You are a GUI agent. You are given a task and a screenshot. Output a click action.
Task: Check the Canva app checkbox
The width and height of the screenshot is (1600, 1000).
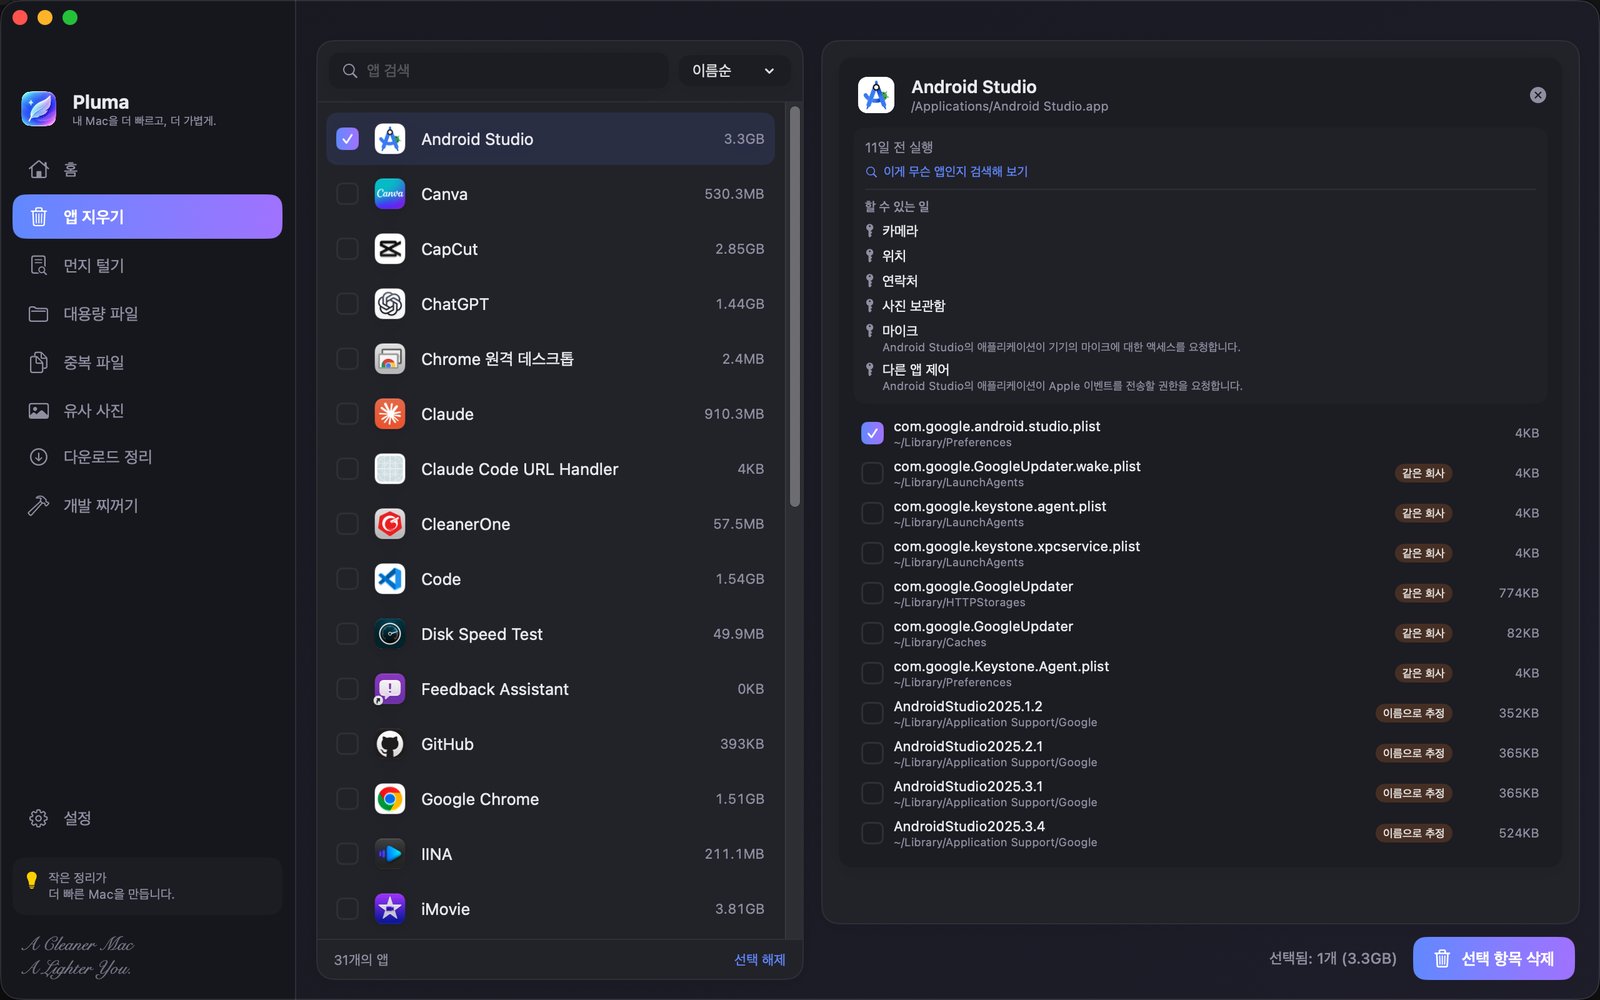[x=347, y=194]
